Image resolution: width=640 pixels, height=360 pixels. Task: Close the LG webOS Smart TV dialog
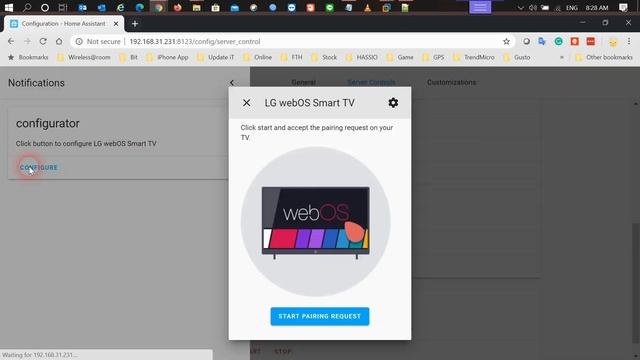click(247, 103)
